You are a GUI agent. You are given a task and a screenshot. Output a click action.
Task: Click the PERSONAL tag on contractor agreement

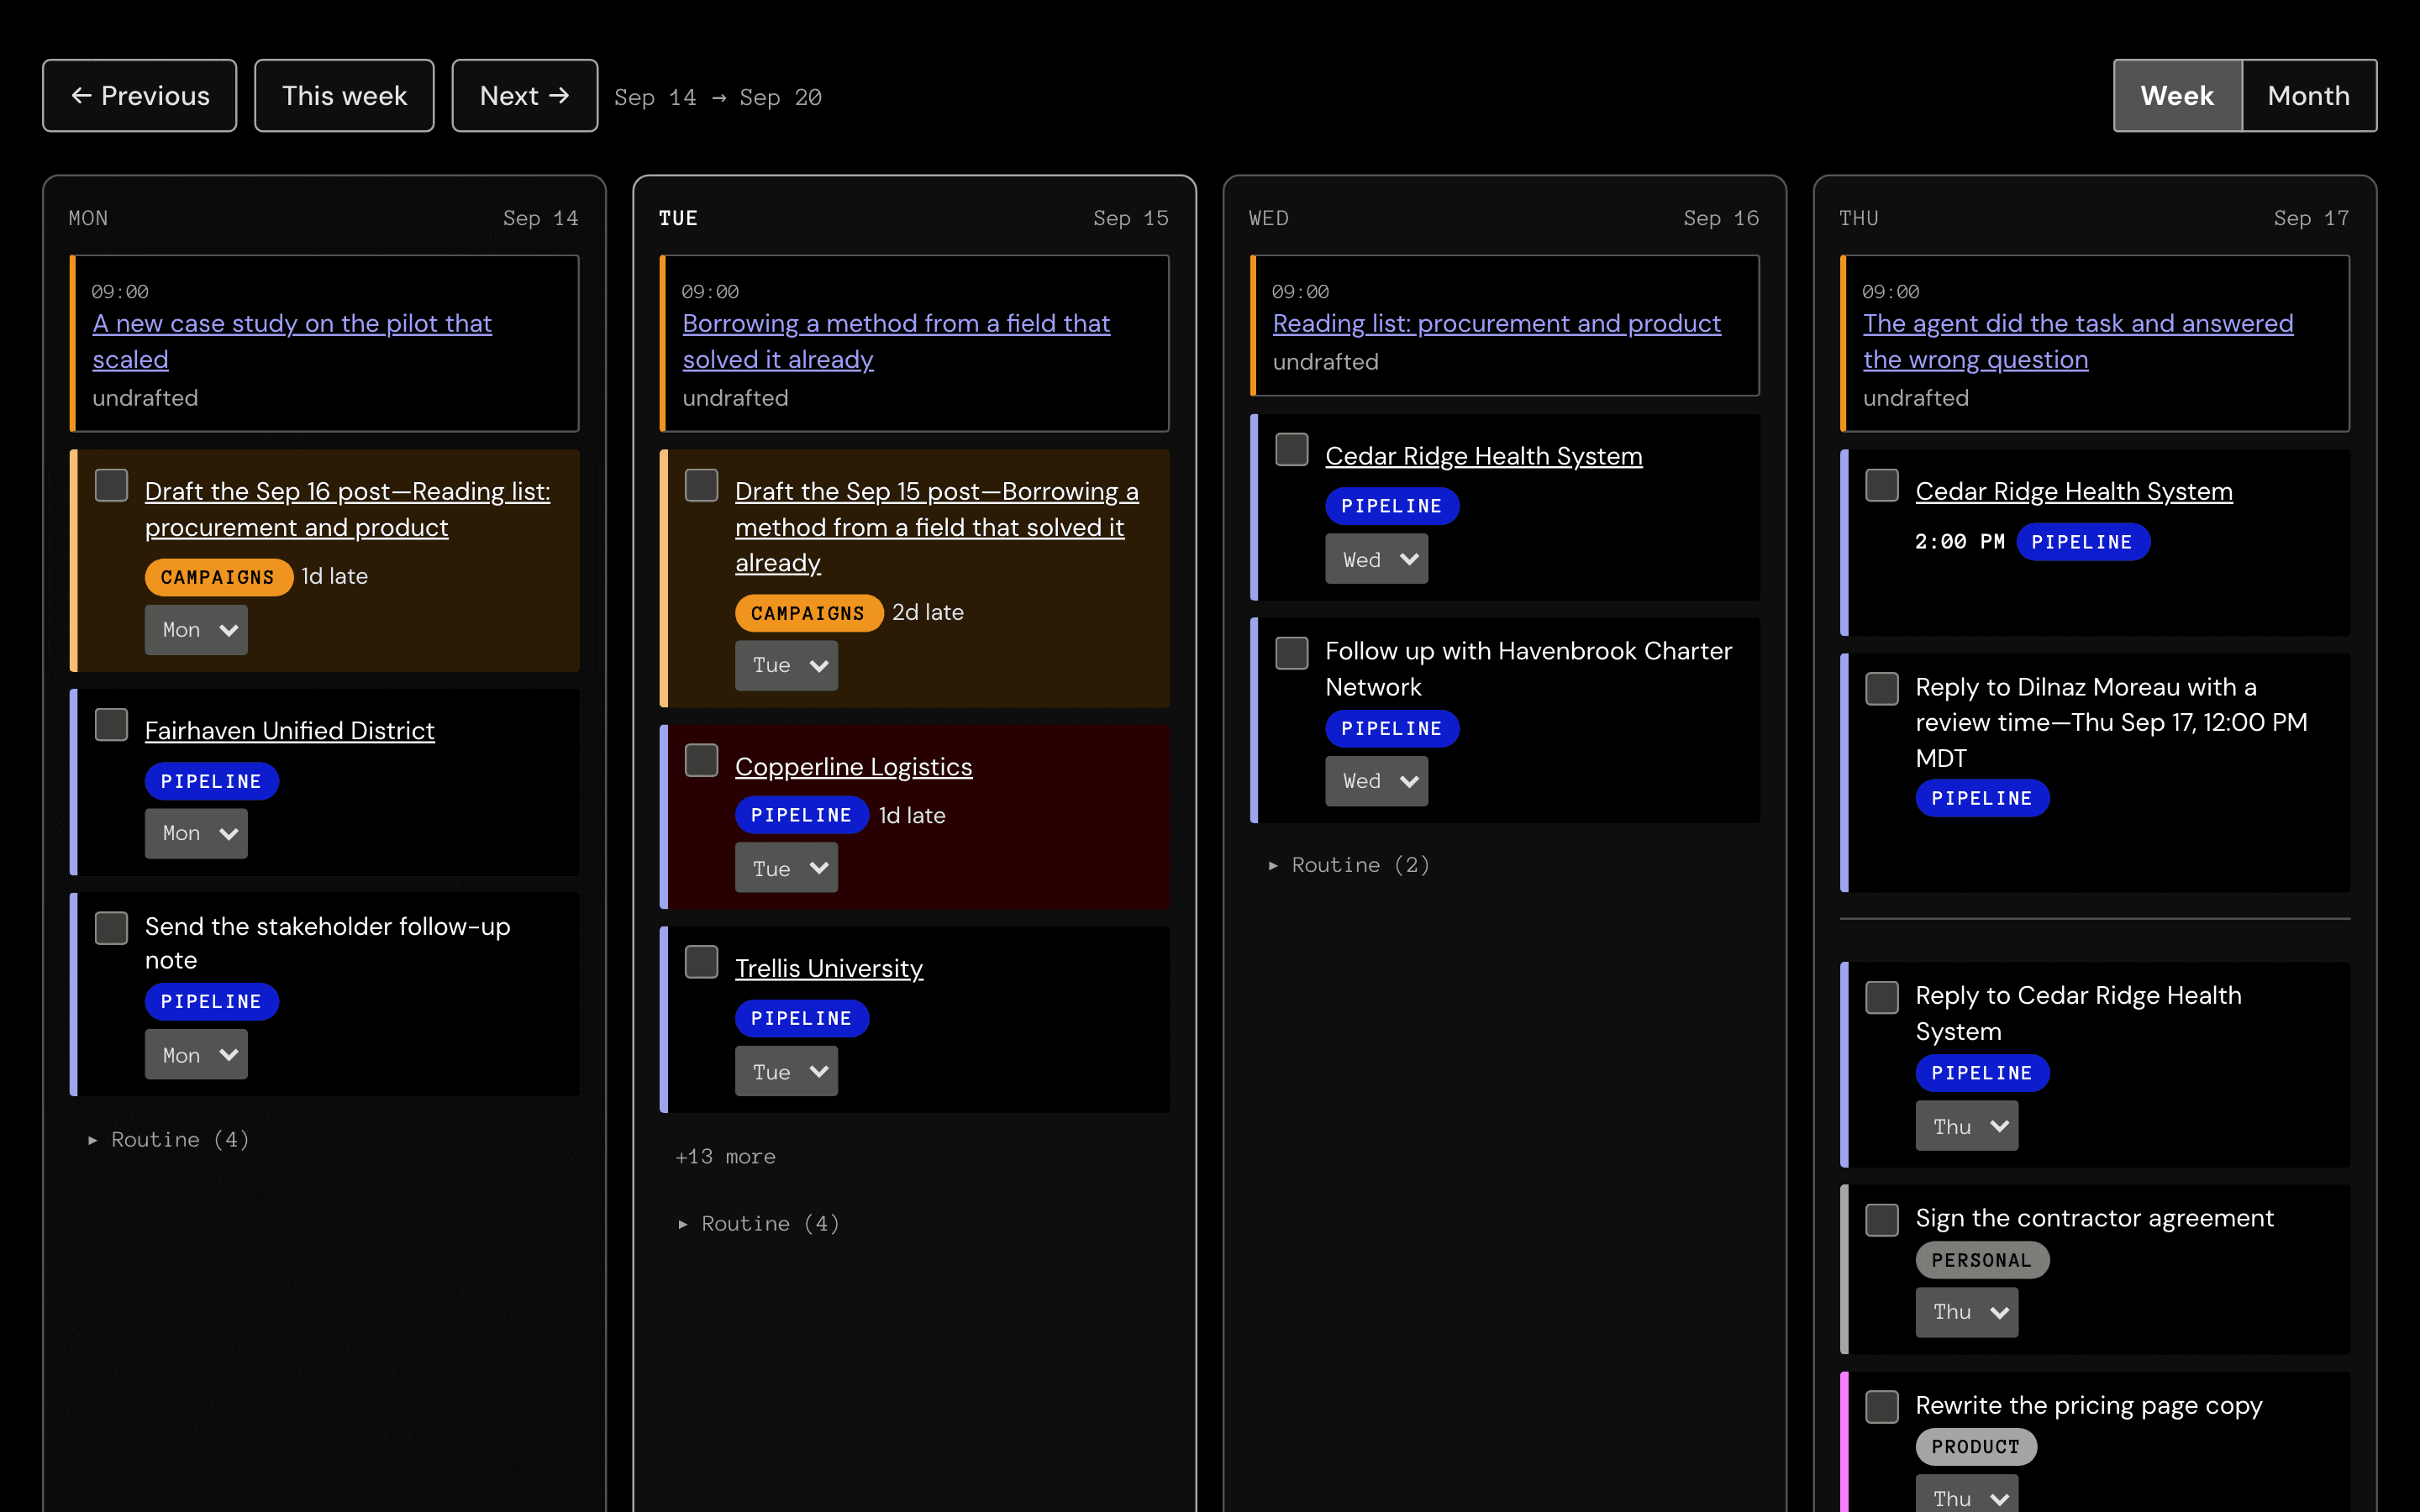pyautogui.click(x=1982, y=1260)
